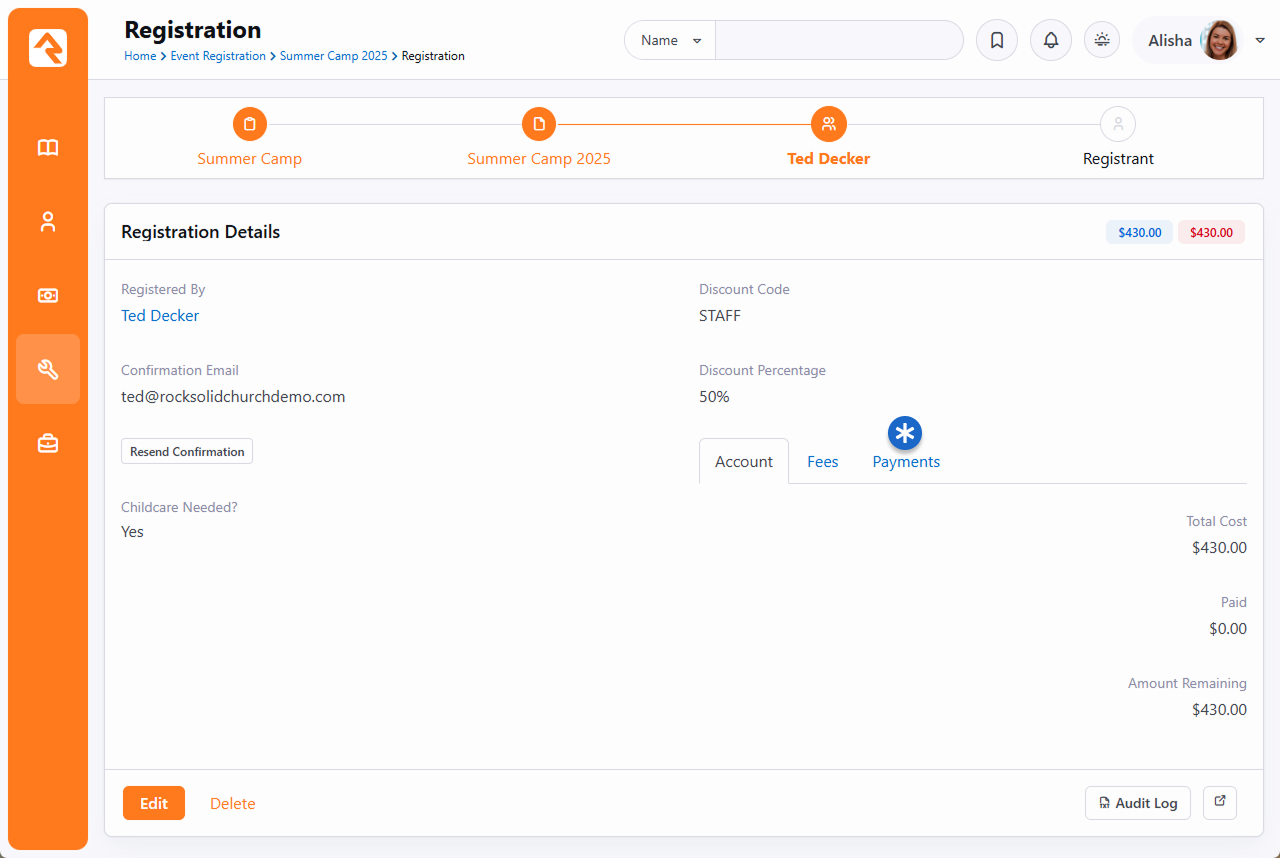Click the search input field in header
The width and height of the screenshot is (1280, 858).
(x=838, y=41)
